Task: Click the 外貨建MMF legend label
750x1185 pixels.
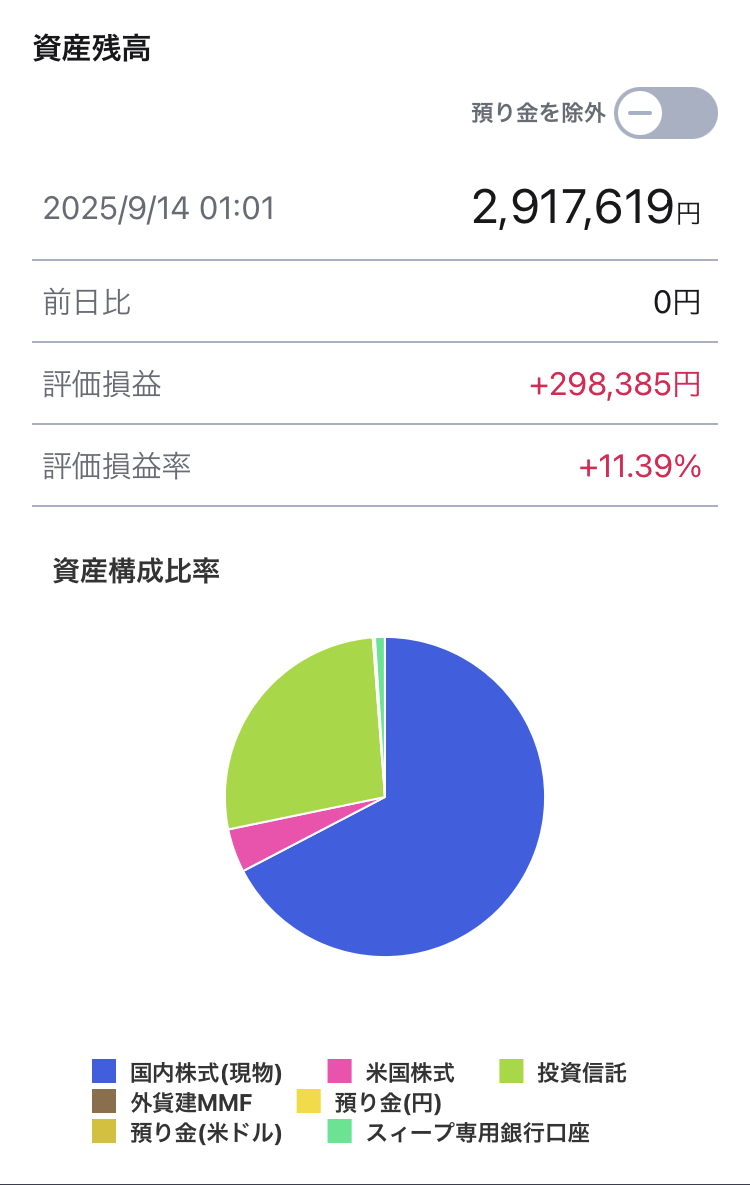Action: [x=191, y=1102]
